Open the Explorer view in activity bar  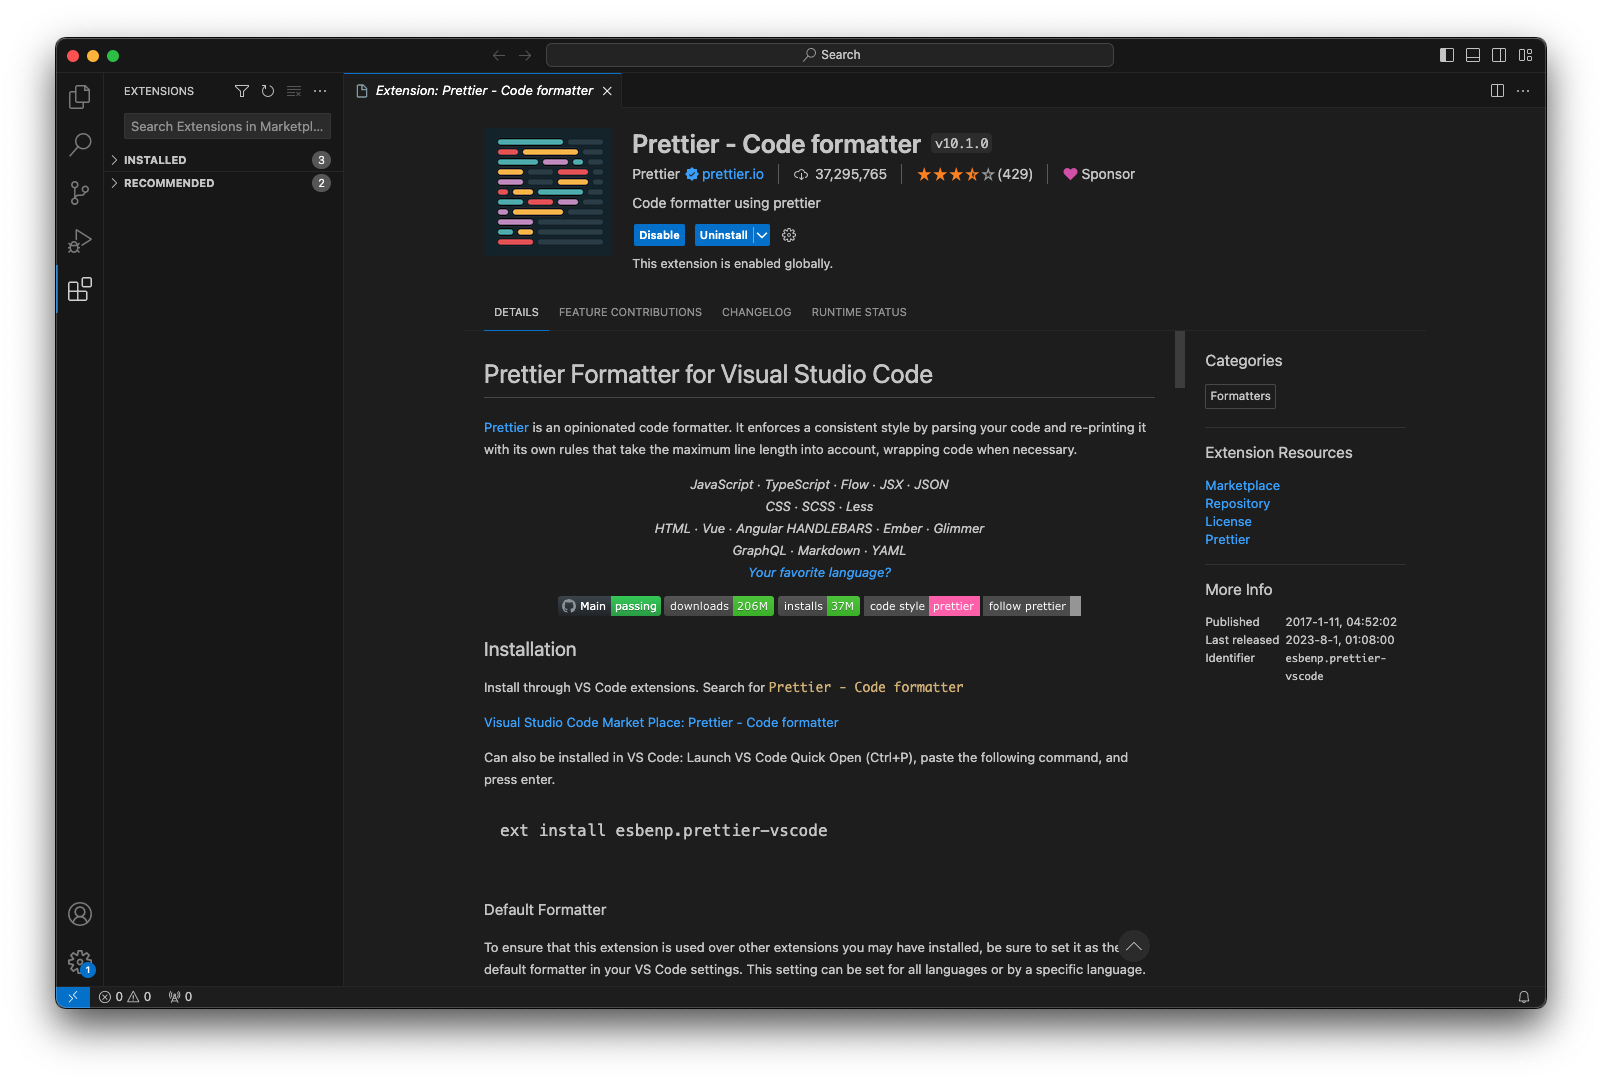click(80, 97)
